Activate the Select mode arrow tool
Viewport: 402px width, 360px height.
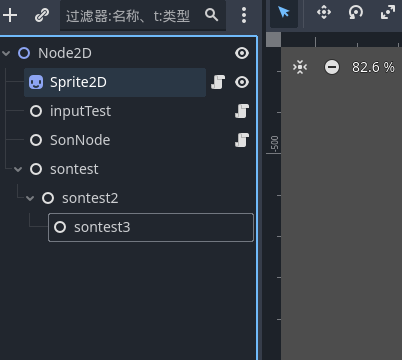coord(284,13)
